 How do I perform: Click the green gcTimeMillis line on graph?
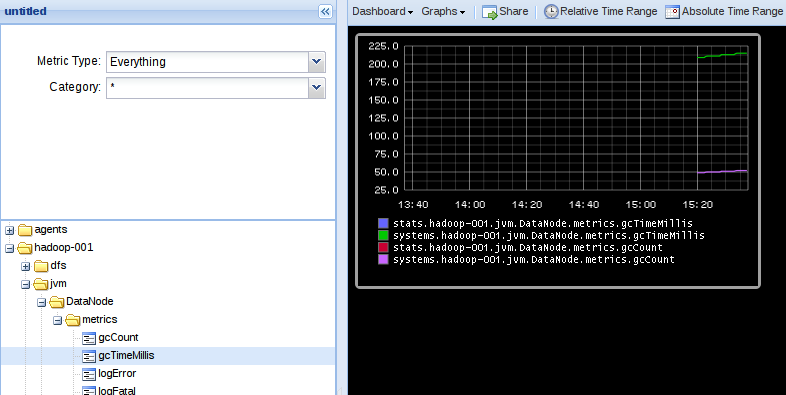pyautogui.click(x=722, y=55)
